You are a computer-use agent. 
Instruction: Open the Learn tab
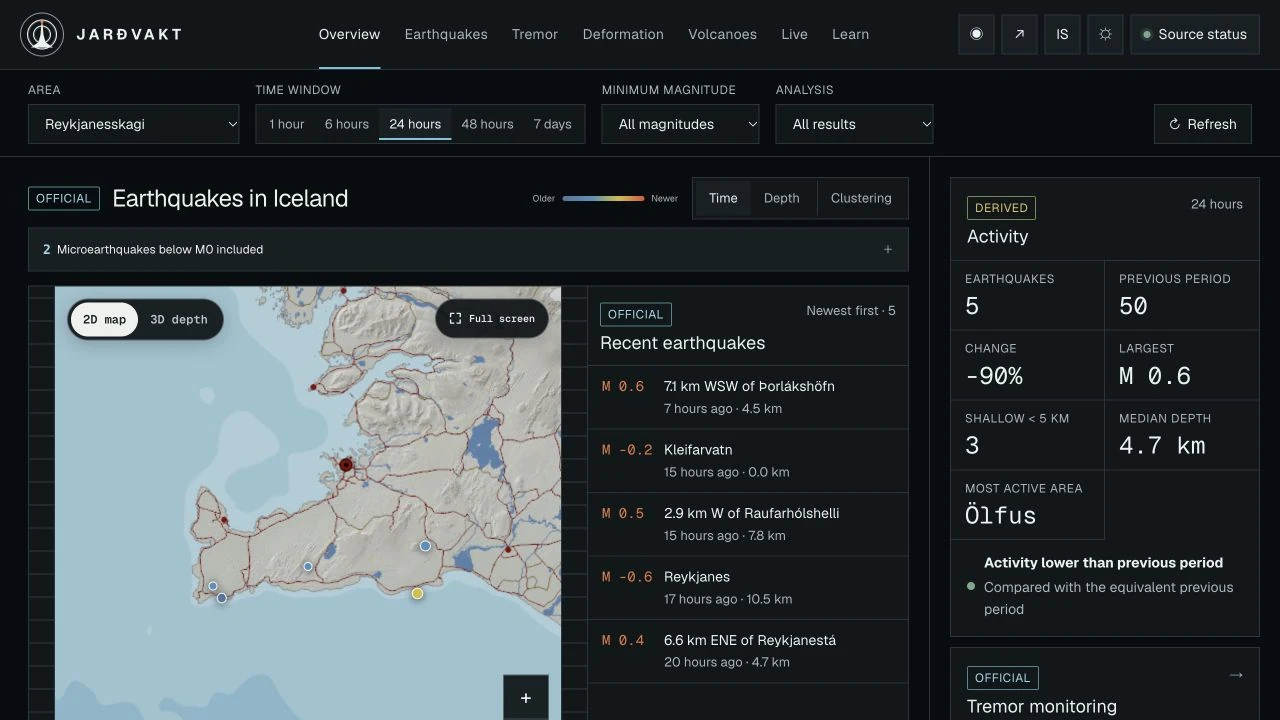[x=850, y=34]
